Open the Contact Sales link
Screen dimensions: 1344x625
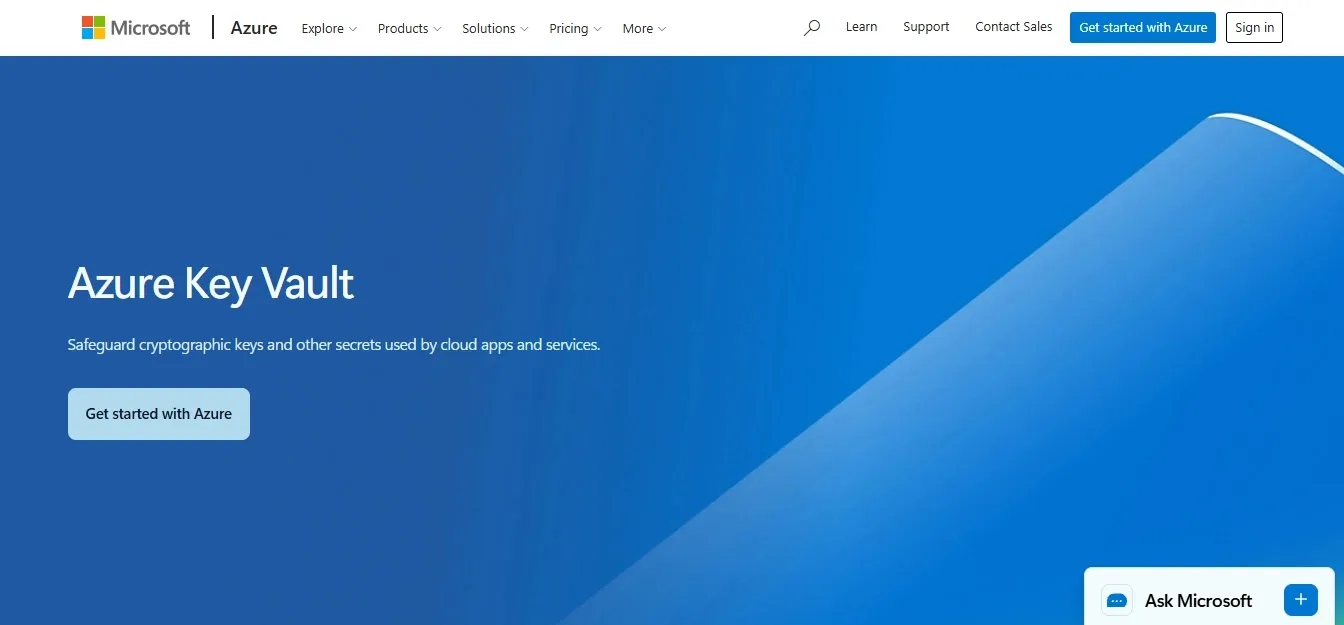click(x=1014, y=27)
